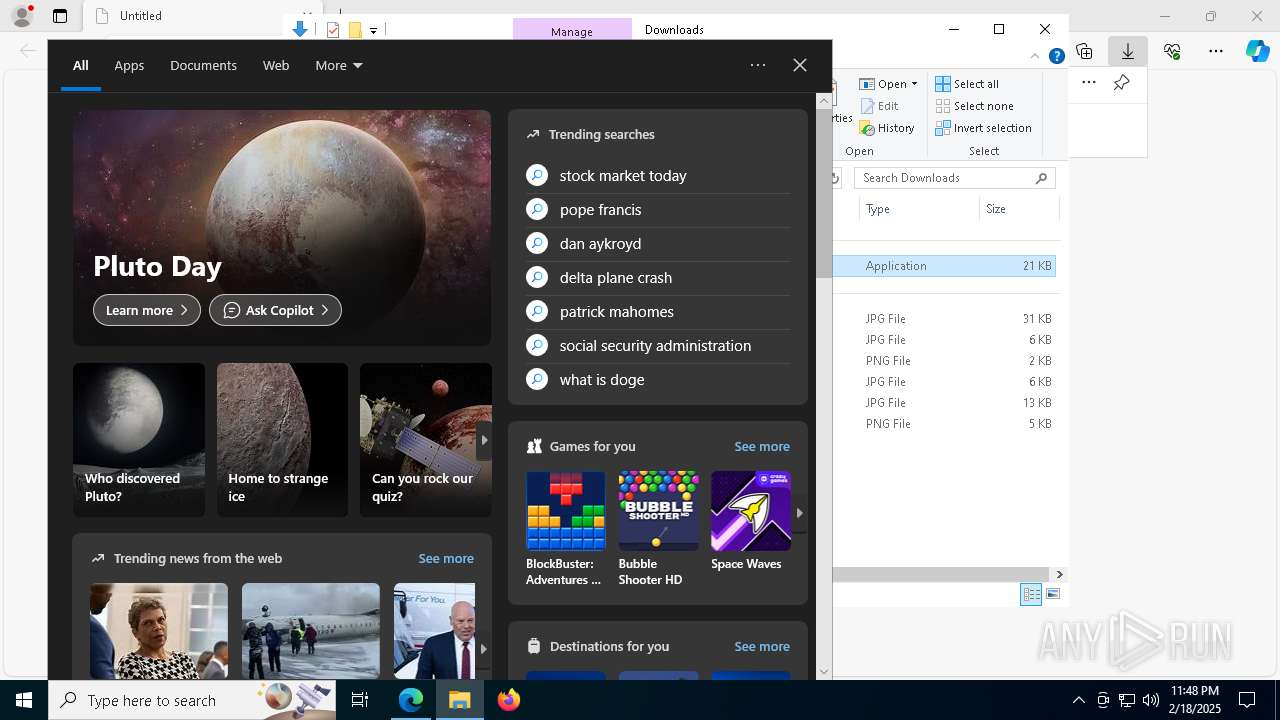This screenshot has height=720, width=1280.
Task: Switch Explorer to large icons view
Action: coord(1053,594)
